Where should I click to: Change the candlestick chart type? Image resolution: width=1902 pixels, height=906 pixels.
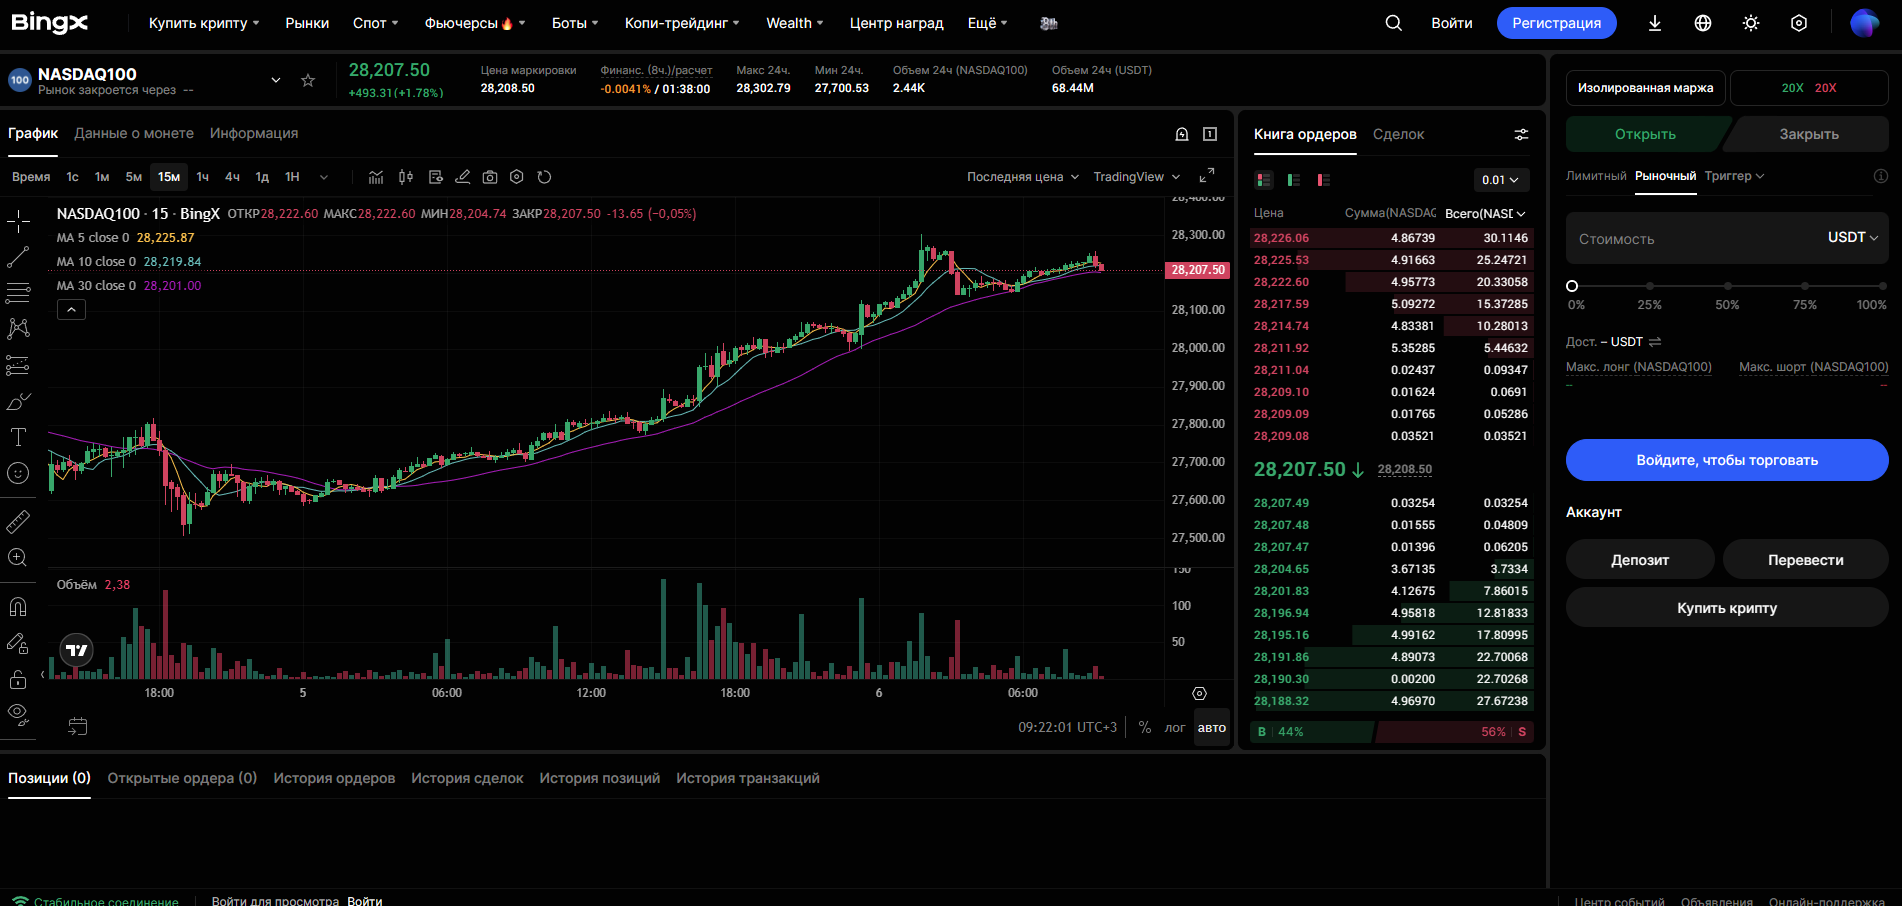(x=406, y=177)
